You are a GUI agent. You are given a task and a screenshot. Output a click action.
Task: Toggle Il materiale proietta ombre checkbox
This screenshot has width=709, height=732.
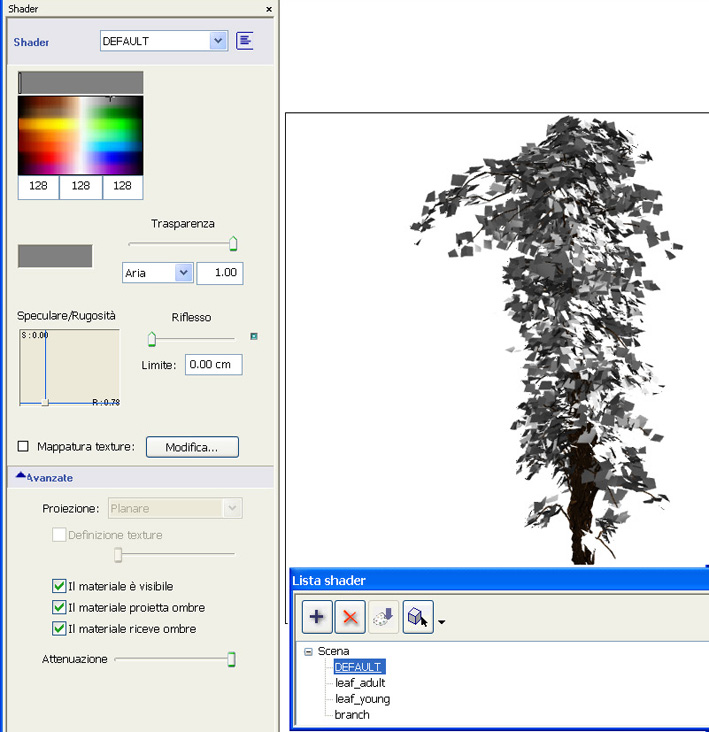coord(59,607)
